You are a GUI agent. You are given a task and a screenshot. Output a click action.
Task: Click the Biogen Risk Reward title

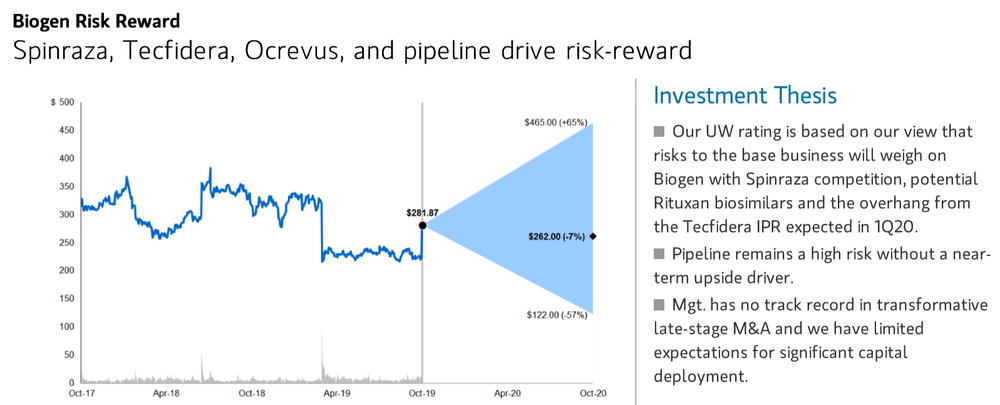click(x=96, y=21)
